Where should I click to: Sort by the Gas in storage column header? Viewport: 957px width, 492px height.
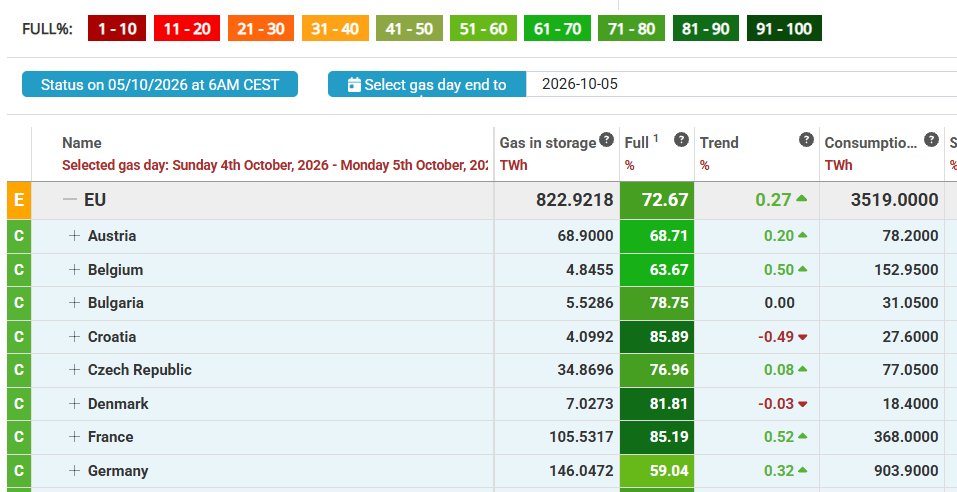(x=547, y=143)
